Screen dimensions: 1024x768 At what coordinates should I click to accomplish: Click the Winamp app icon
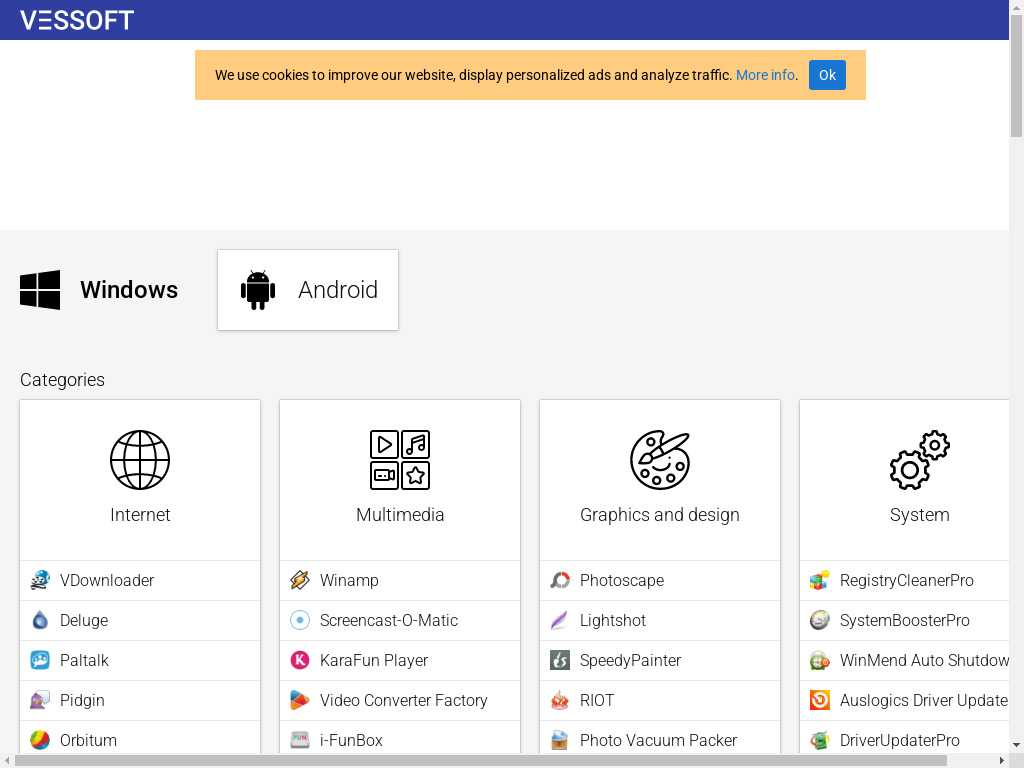pyautogui.click(x=300, y=580)
